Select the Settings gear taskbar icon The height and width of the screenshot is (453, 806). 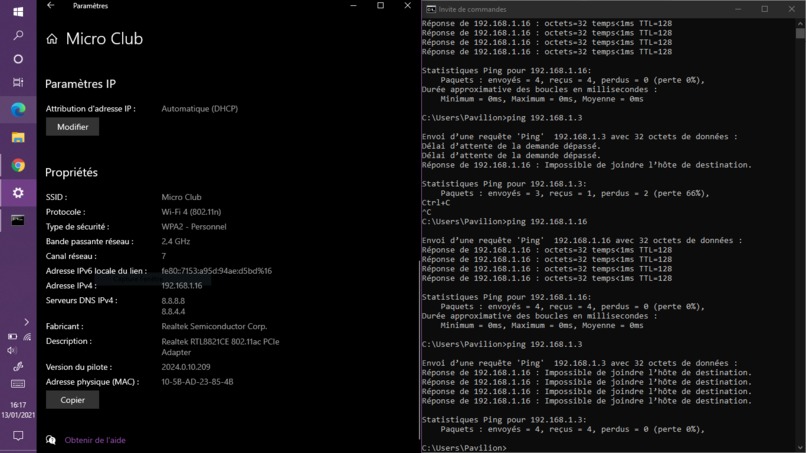[18, 193]
